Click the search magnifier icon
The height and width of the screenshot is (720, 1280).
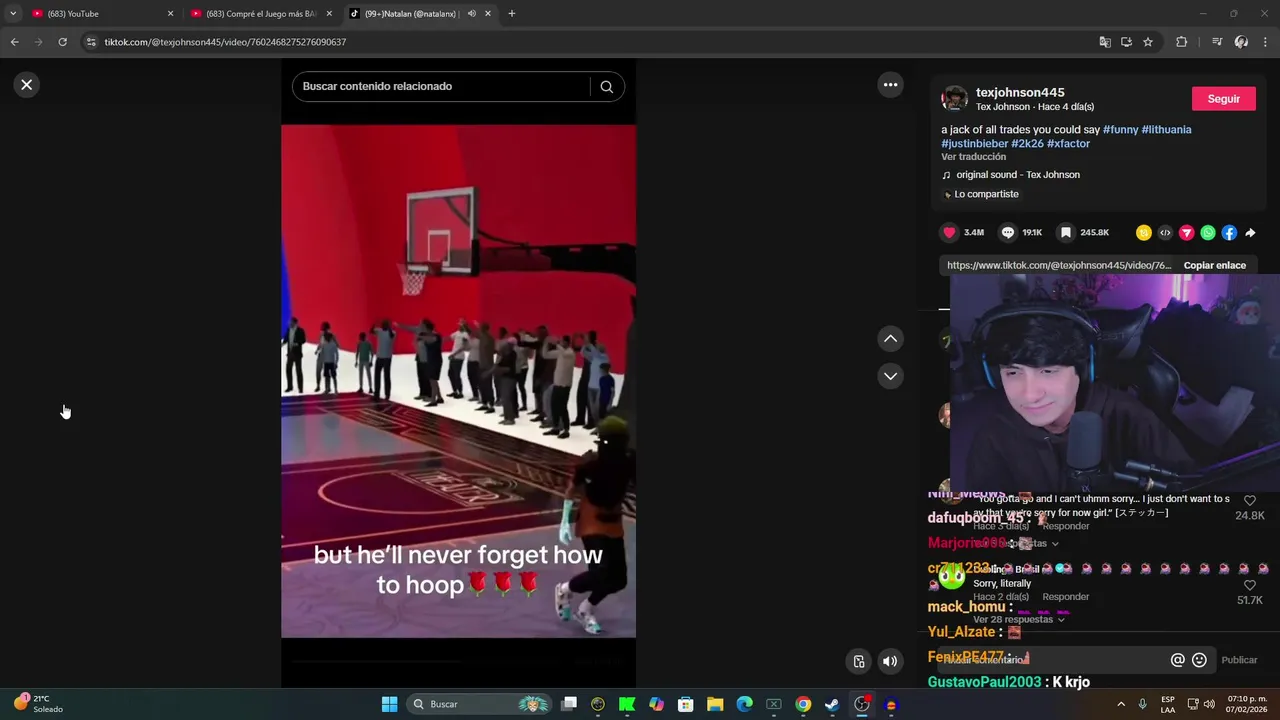pos(606,86)
